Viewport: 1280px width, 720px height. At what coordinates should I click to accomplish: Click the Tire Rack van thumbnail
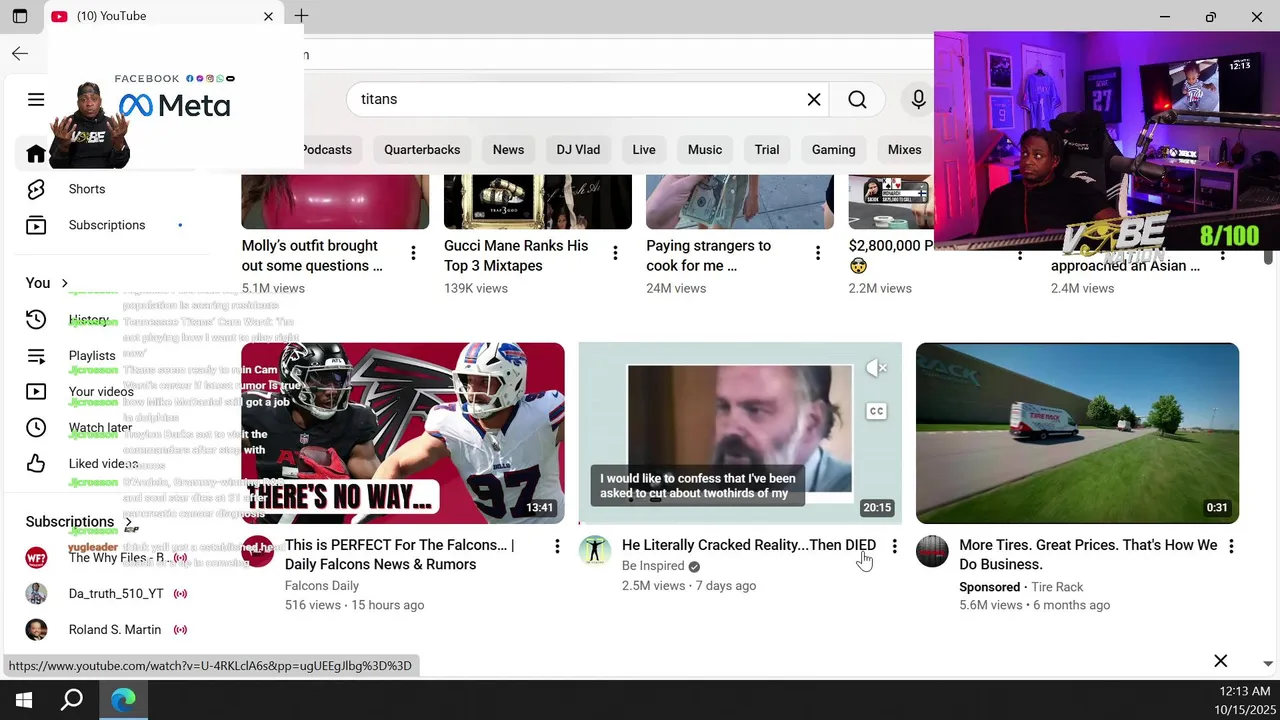point(1077,433)
